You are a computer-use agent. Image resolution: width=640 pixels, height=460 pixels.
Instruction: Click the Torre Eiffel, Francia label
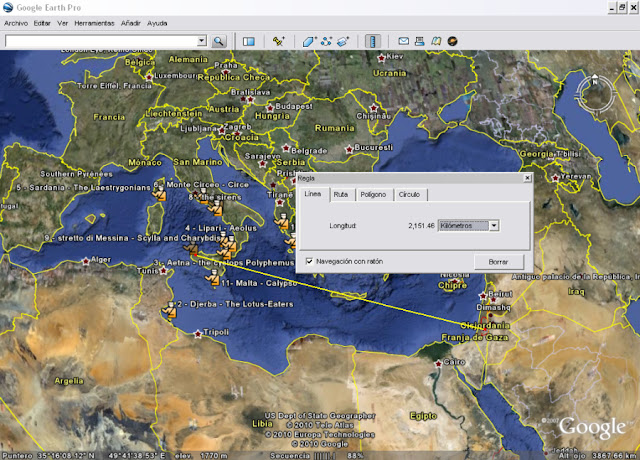pyautogui.click(x=114, y=86)
